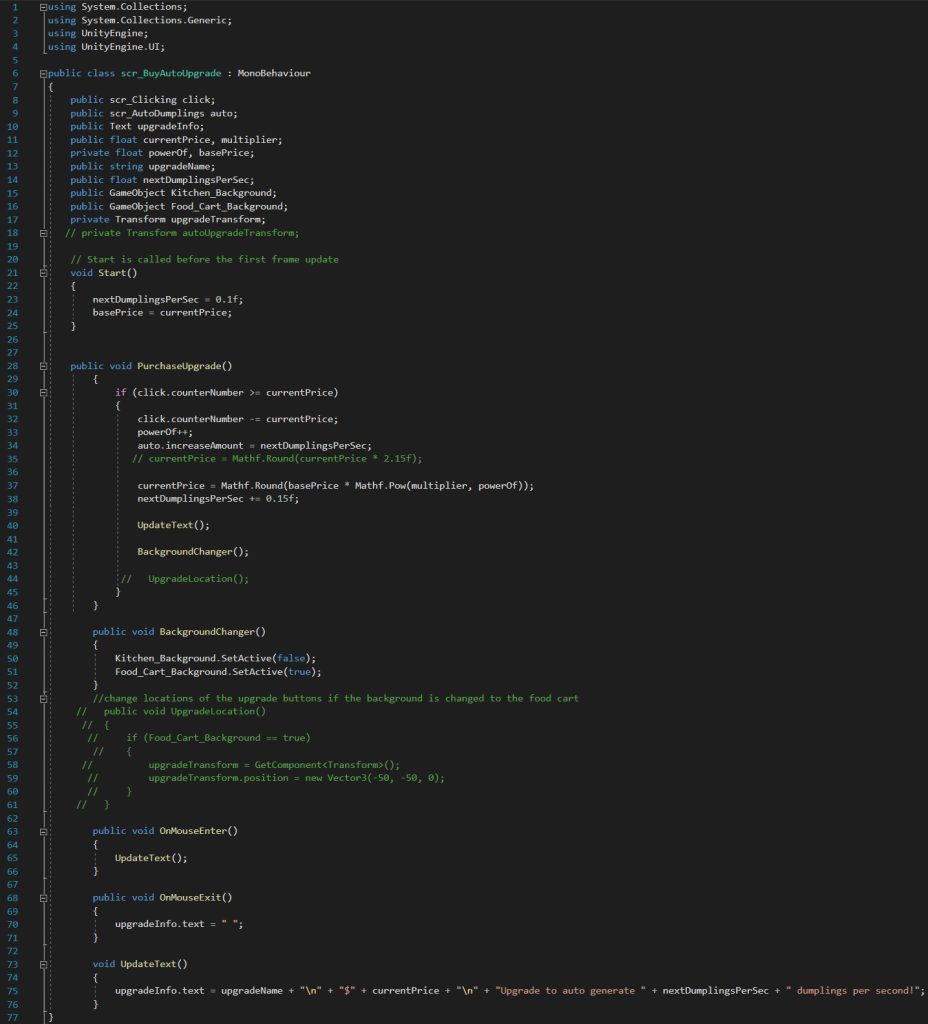This screenshot has width=928, height=1024.
Task: Collapse the OnMouseExit() method
Action: coord(42,897)
